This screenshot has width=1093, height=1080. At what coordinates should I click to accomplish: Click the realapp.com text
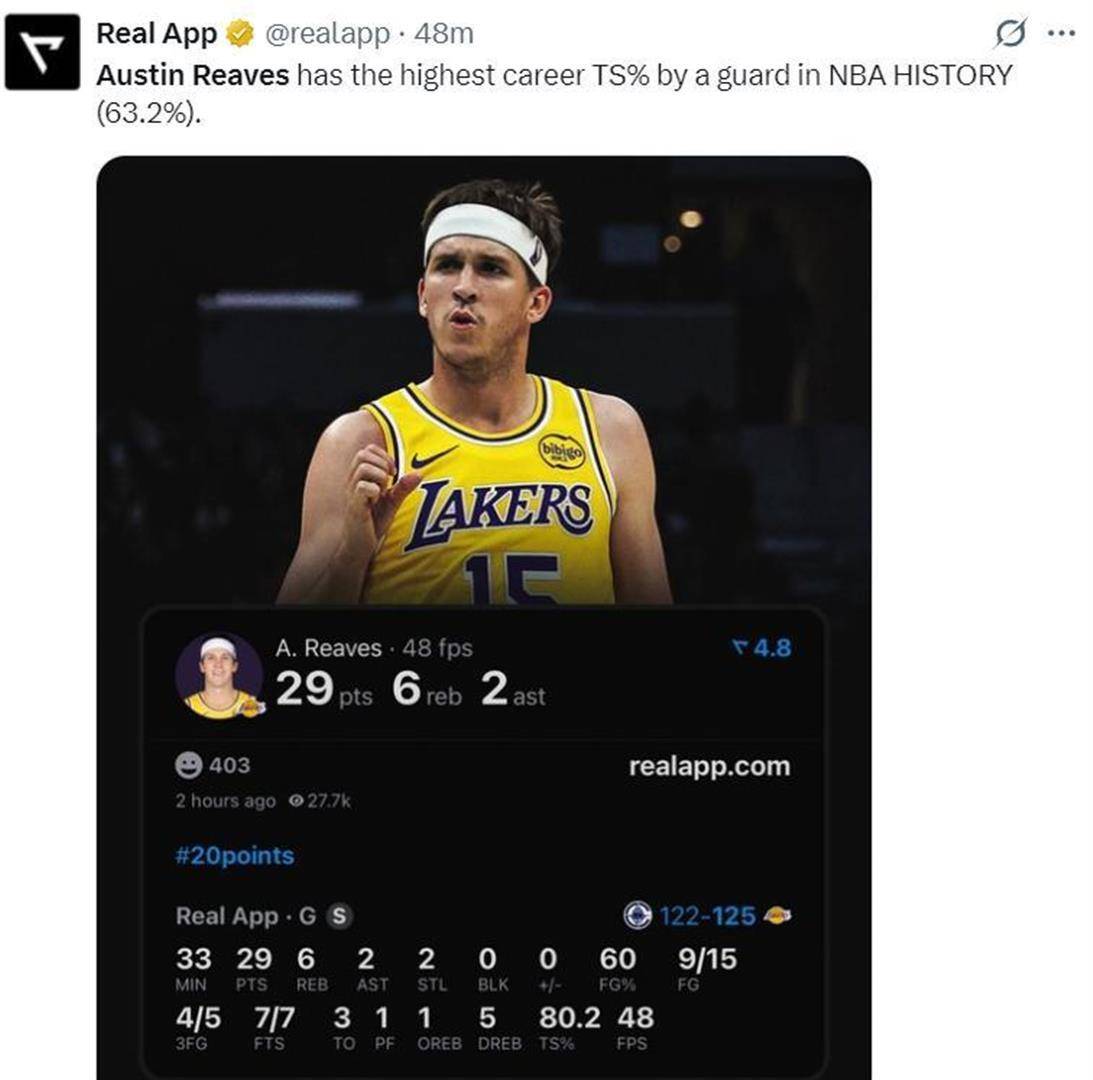[x=709, y=767]
